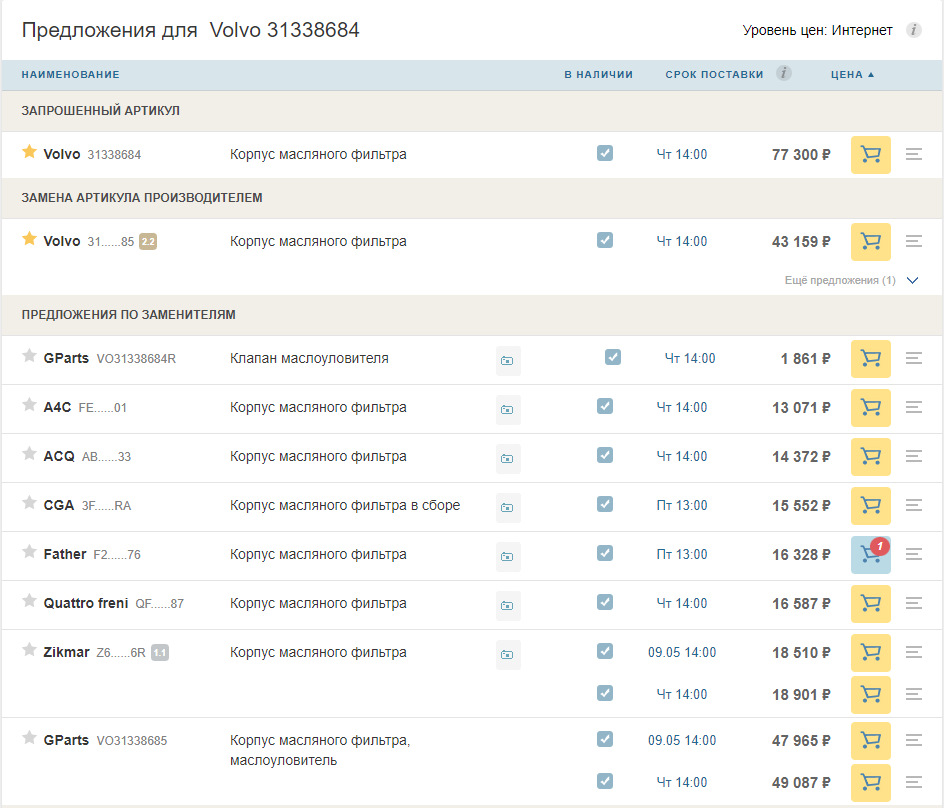Expand Ещё предложения (1) chevron
The image size is (944, 808).
click(x=912, y=281)
